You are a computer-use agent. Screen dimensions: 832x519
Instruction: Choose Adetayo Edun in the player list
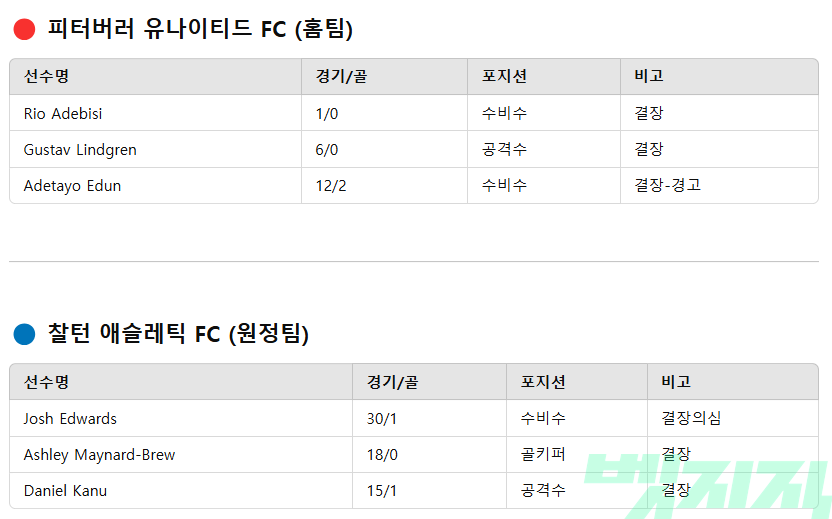coord(72,186)
